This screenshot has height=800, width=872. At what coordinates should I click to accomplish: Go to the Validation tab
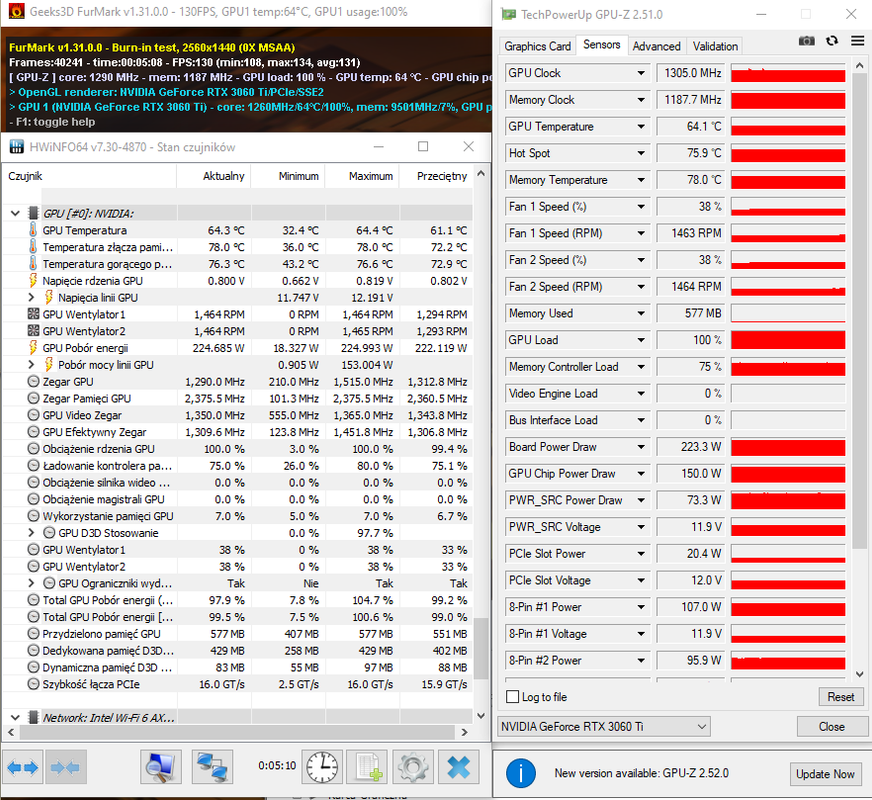tap(715, 46)
